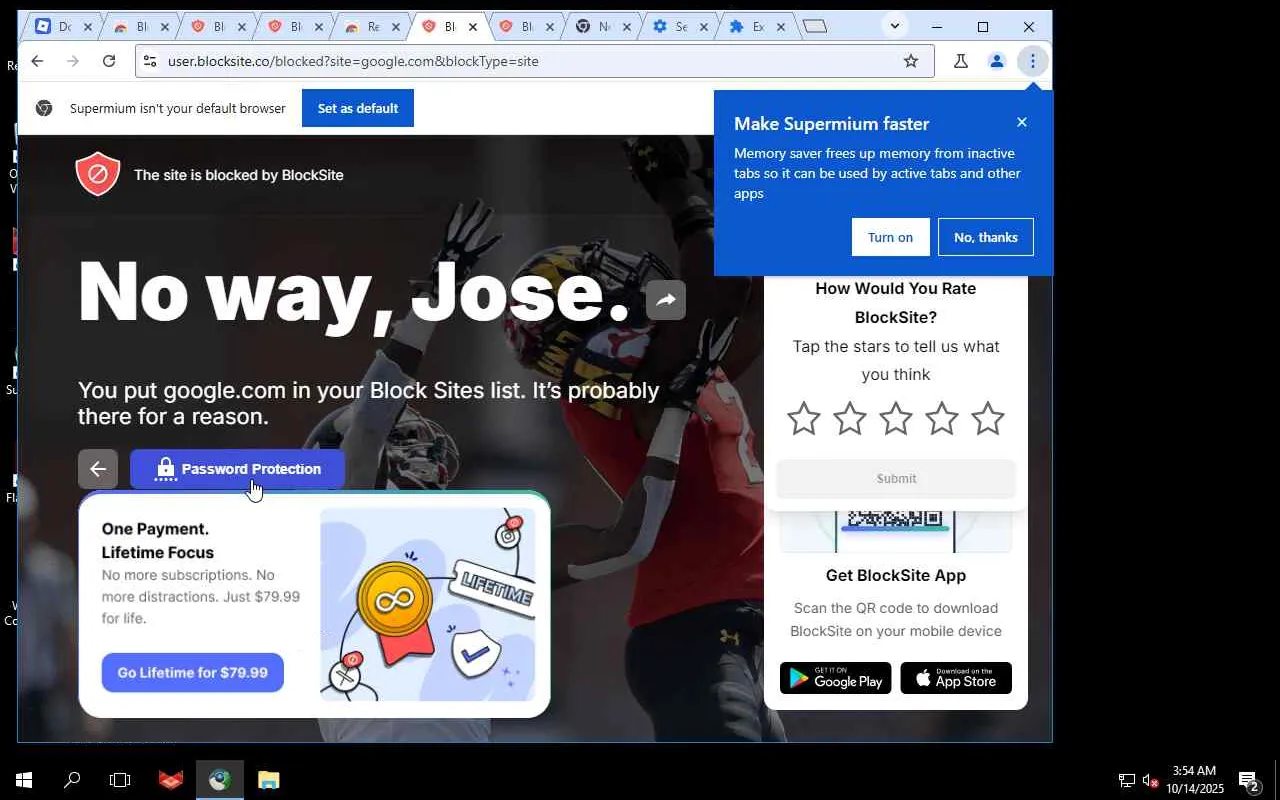1280x800 pixels.
Task: Click the red fox app taskbar icon
Action: coord(171,780)
